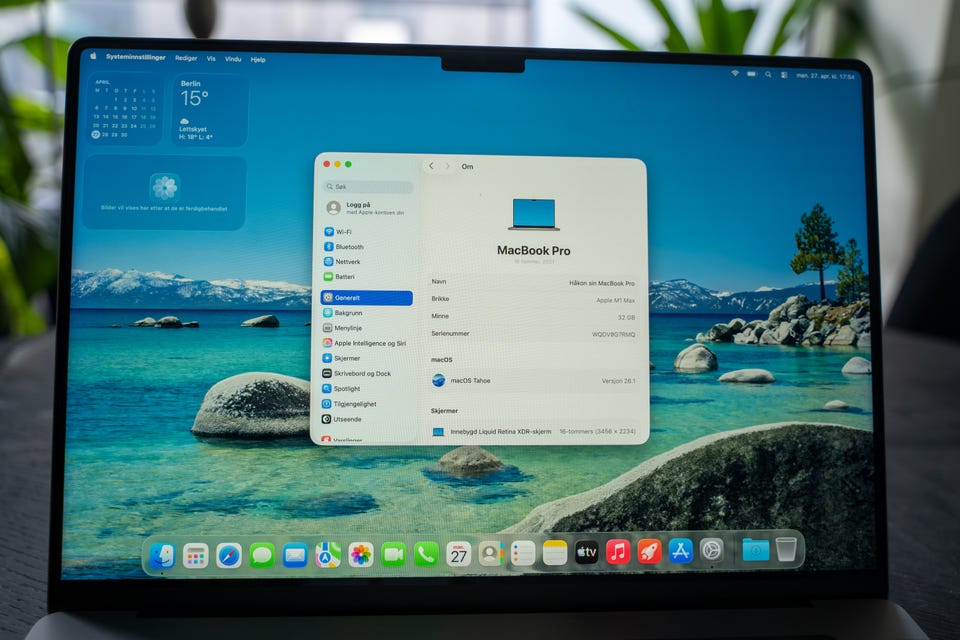The height and width of the screenshot is (640, 960).
Task: Open the Trash in the Dock
Action: [786, 549]
